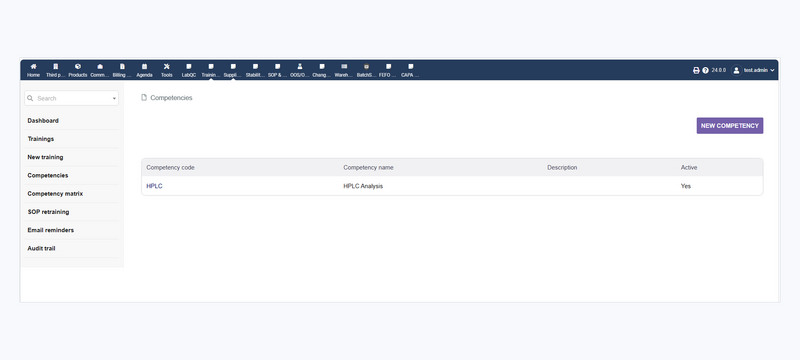Image resolution: width=800 pixels, height=360 pixels.
Task: Sort by Active column header
Action: 689,167
